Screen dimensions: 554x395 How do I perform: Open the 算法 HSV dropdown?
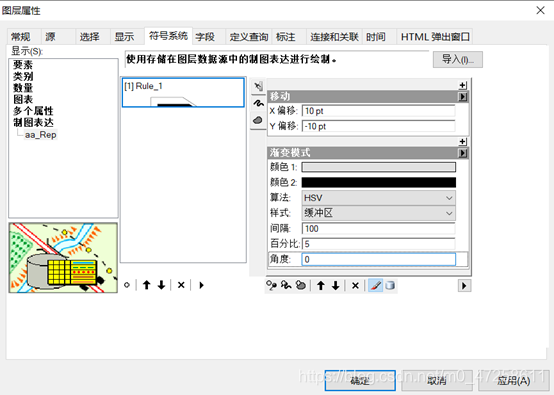click(379, 198)
